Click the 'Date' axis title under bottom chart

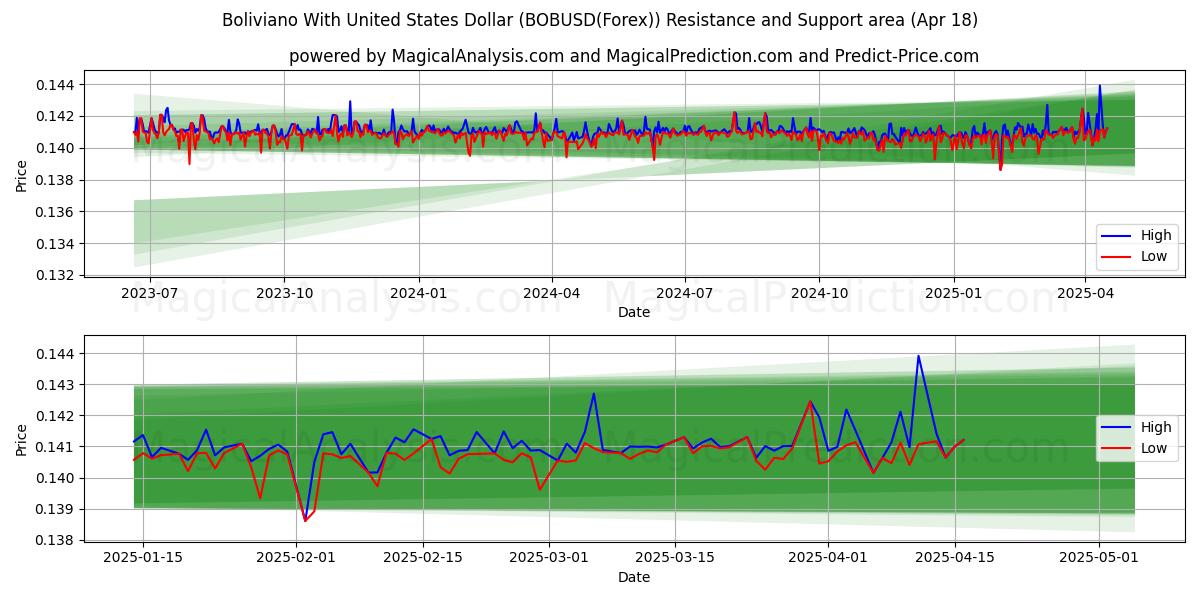634,577
